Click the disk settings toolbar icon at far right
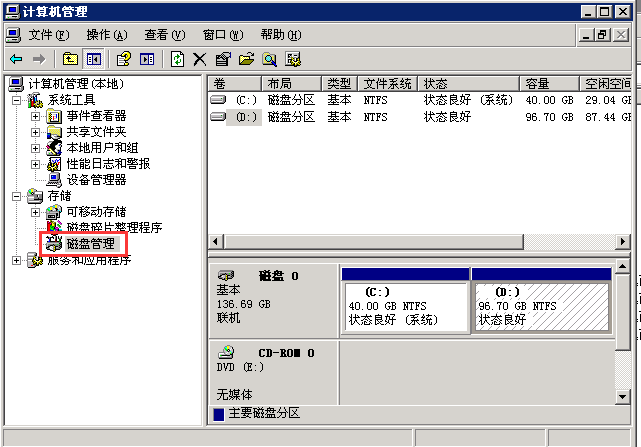 coord(293,59)
